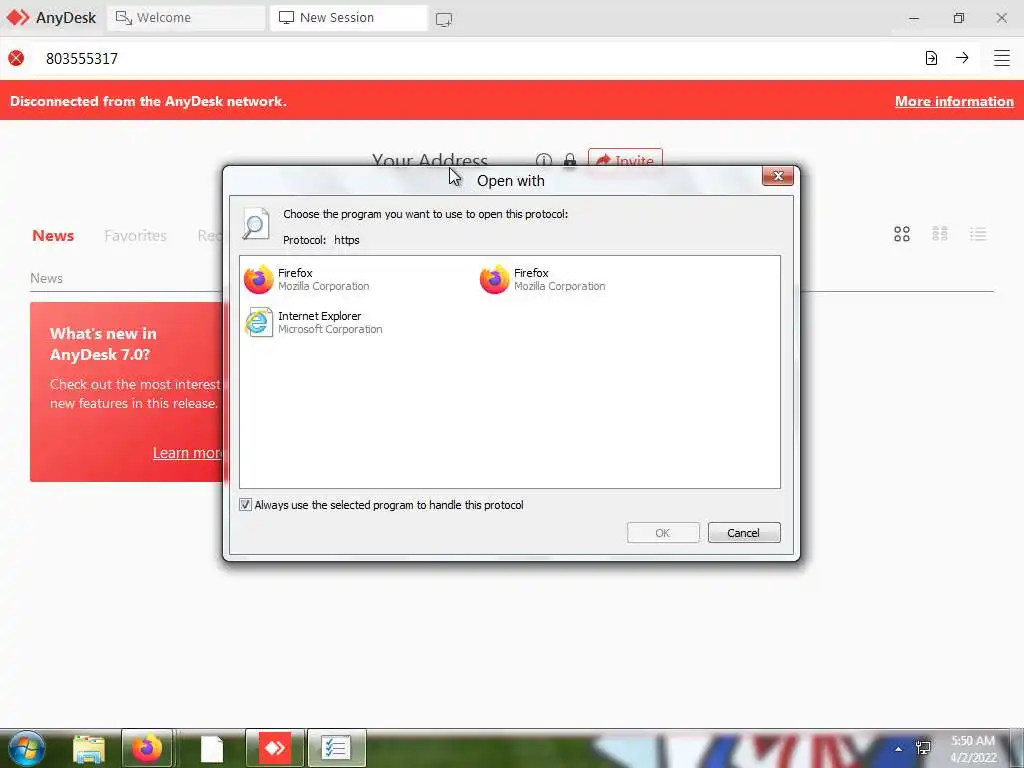Show hidden tray icons arrow

[x=899, y=749]
